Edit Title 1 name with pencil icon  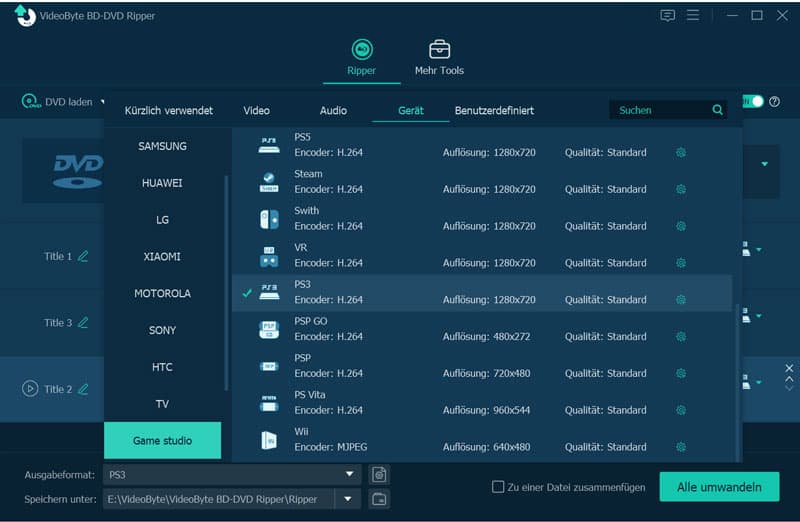[x=83, y=256]
